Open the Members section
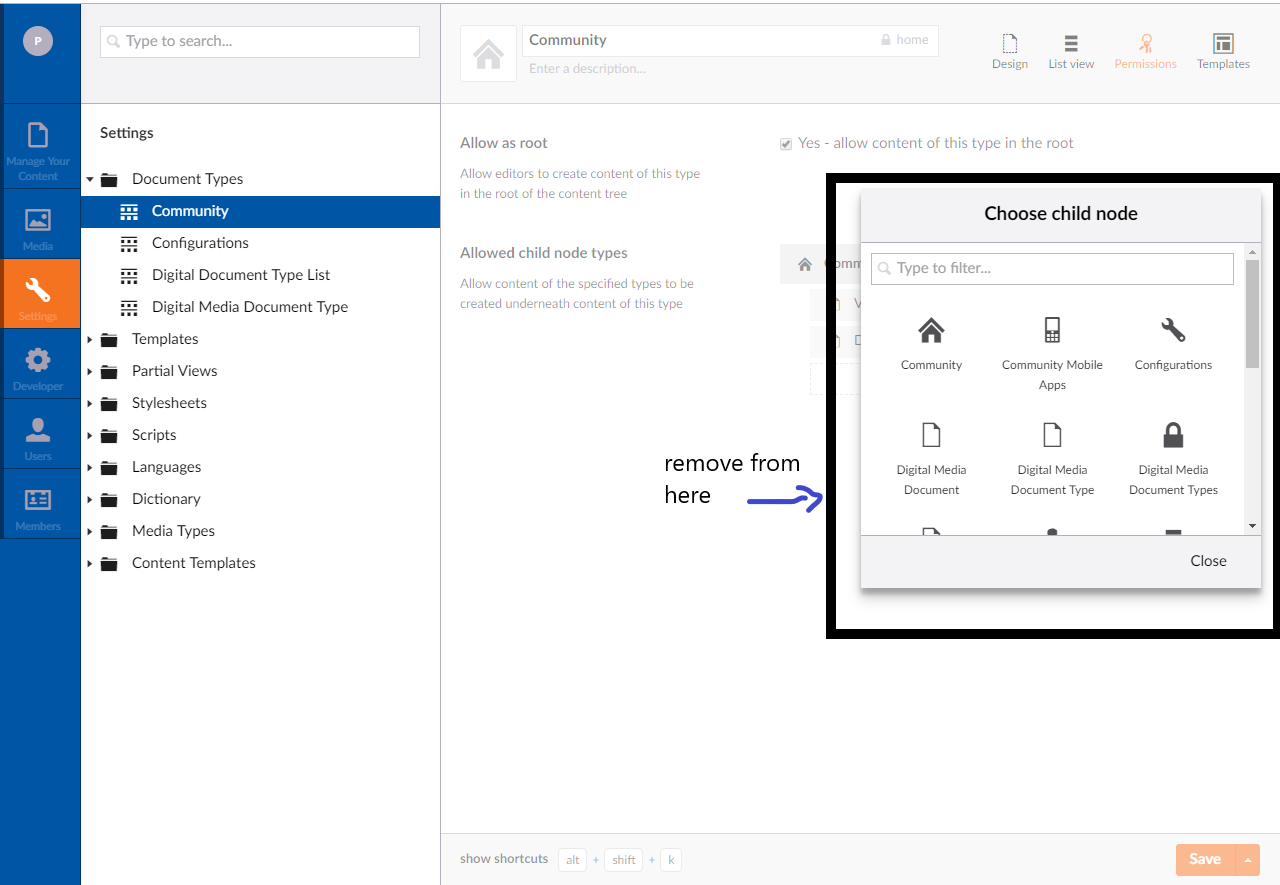The height and width of the screenshot is (885, 1280). pyautogui.click(x=38, y=507)
